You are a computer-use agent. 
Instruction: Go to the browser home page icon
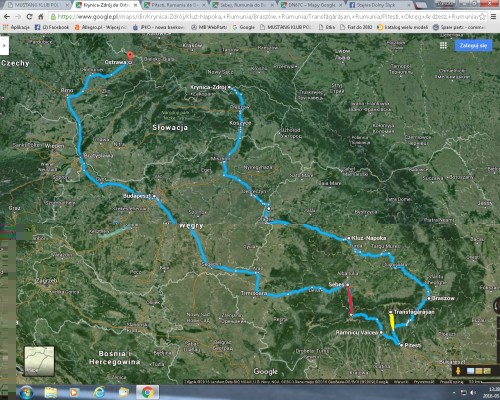(x=41, y=17)
